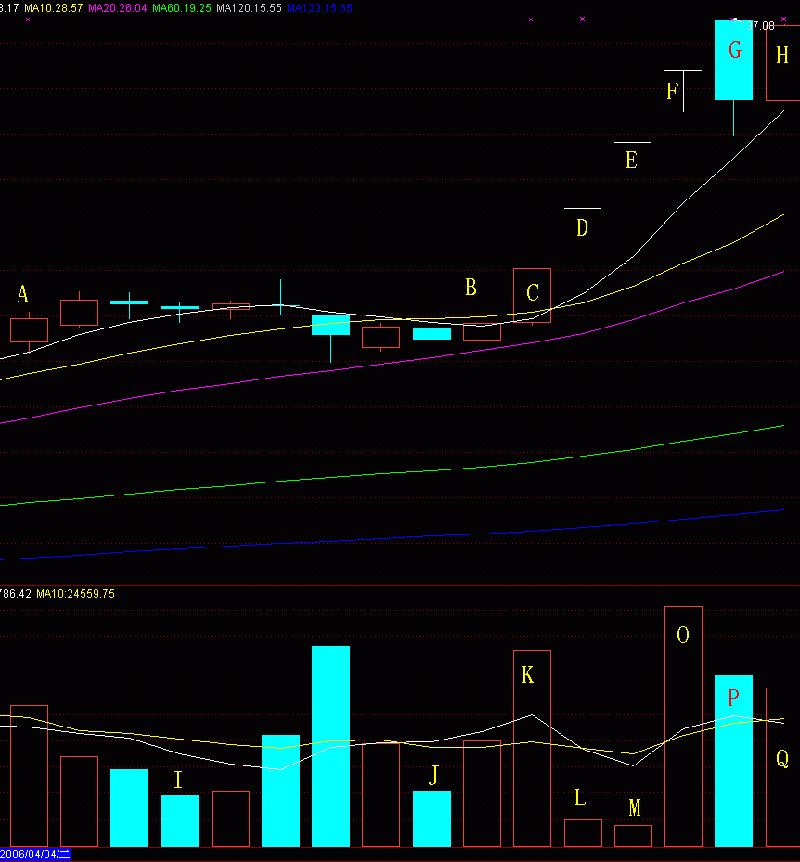This screenshot has width=800, height=862.
Task: Click the small volume bar labeled L
Action: click(582, 832)
